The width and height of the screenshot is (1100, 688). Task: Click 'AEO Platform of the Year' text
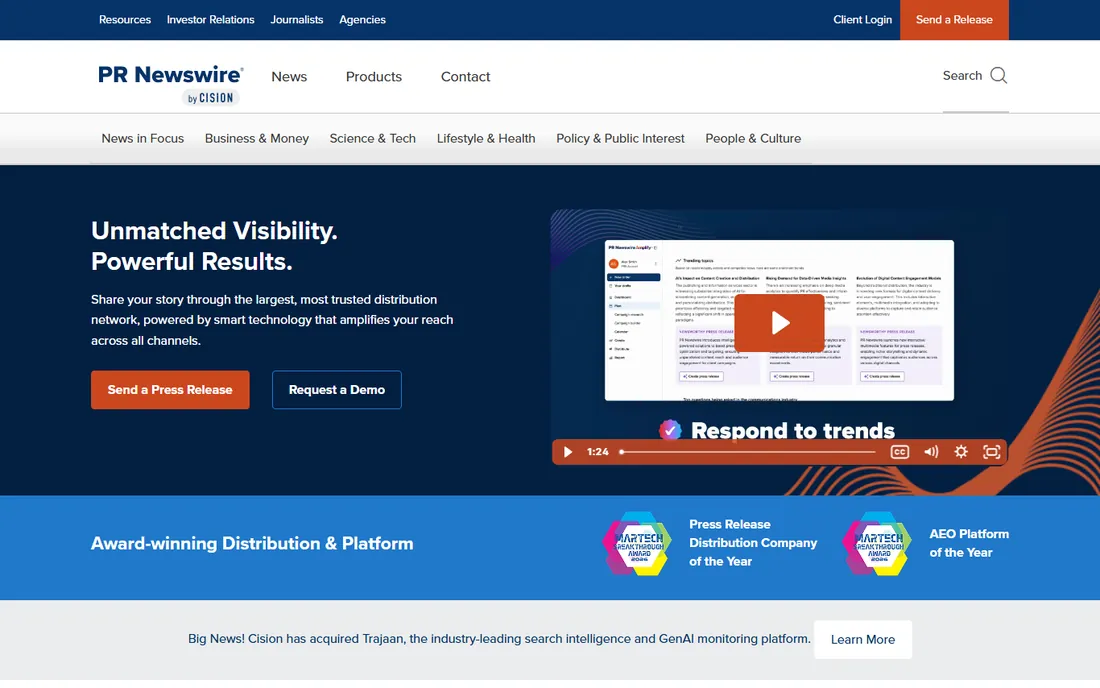tap(969, 543)
